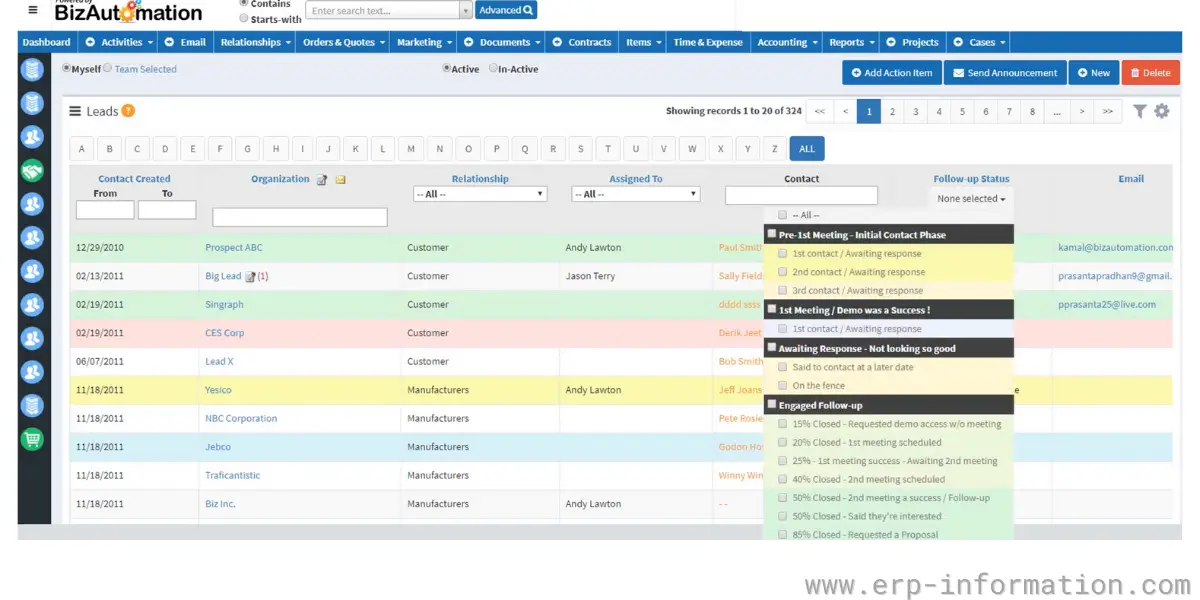Viewport: 1200px width, 600px height.
Task: Show all leads with the ALL tab
Action: pyautogui.click(x=807, y=149)
